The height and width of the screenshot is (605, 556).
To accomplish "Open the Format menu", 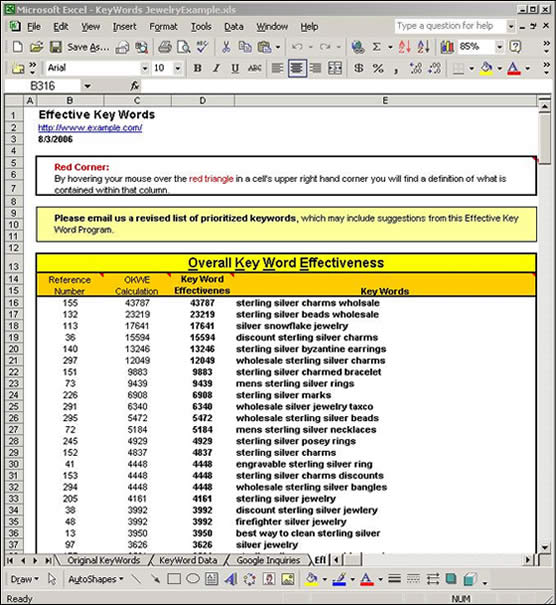I will pyautogui.click(x=163, y=27).
